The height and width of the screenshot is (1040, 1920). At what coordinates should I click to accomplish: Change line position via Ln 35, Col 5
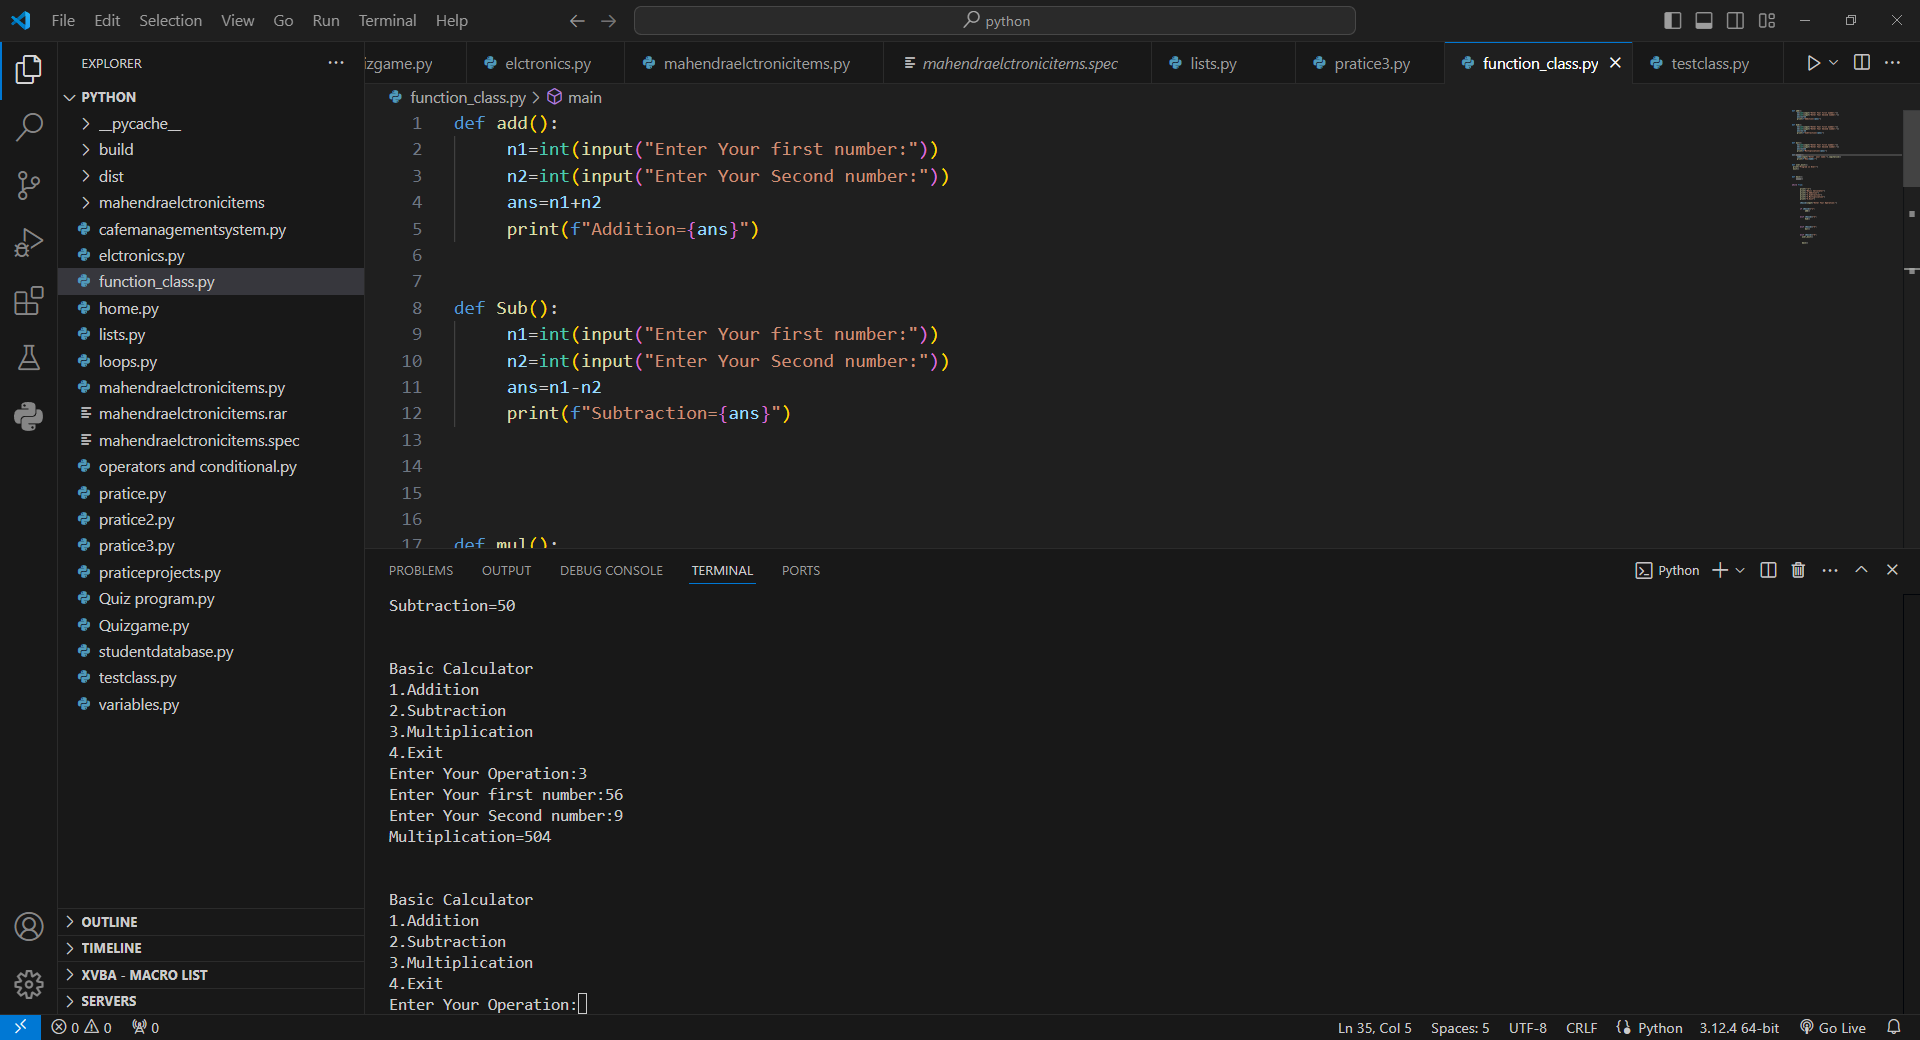coord(1375,1027)
